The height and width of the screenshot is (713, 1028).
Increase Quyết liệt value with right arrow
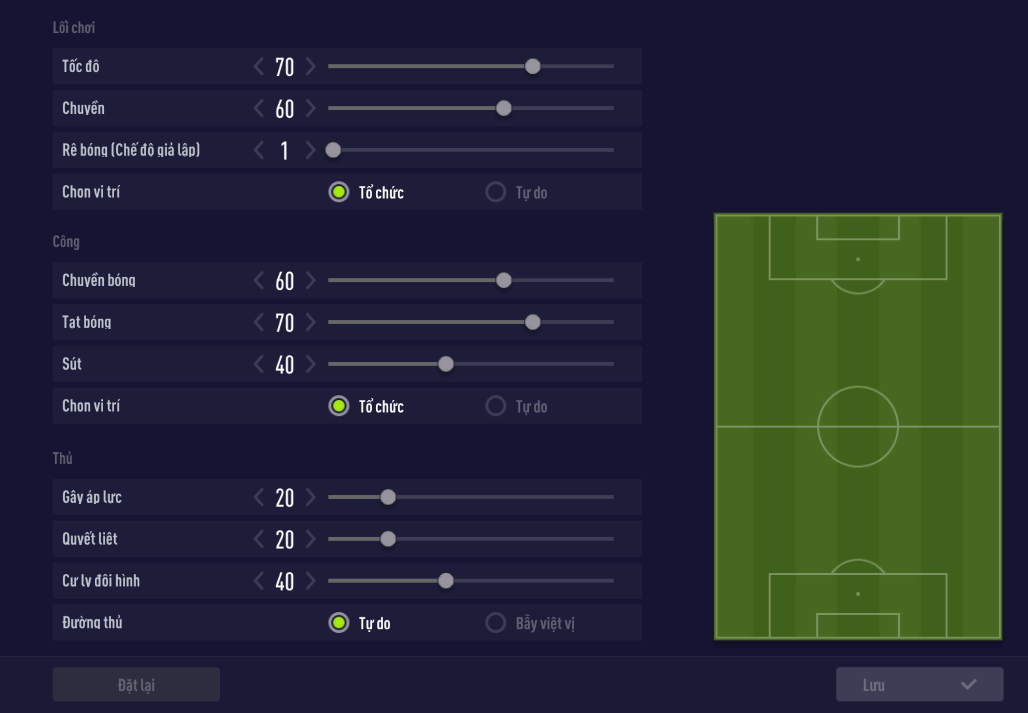click(310, 539)
